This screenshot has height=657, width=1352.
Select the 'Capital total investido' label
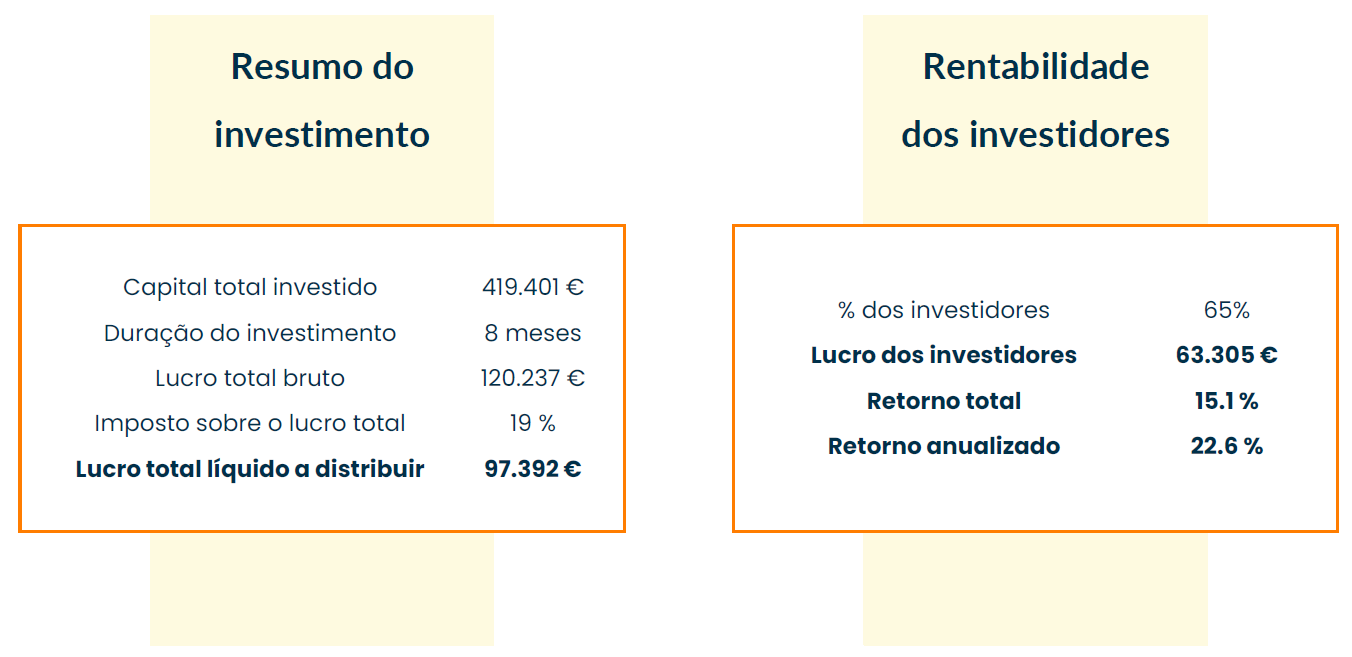click(x=250, y=287)
